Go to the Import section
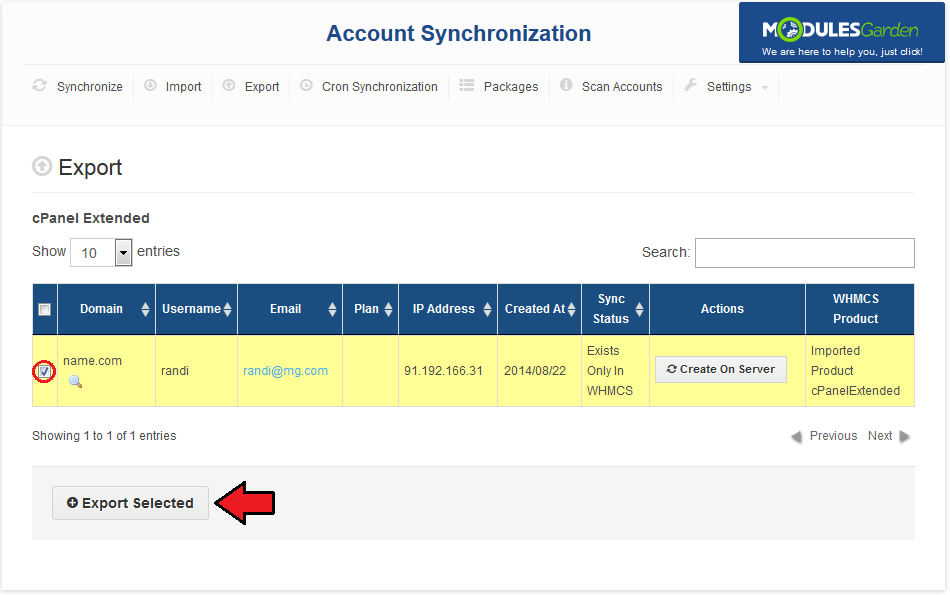The width and height of the screenshot is (950, 595). point(184,87)
